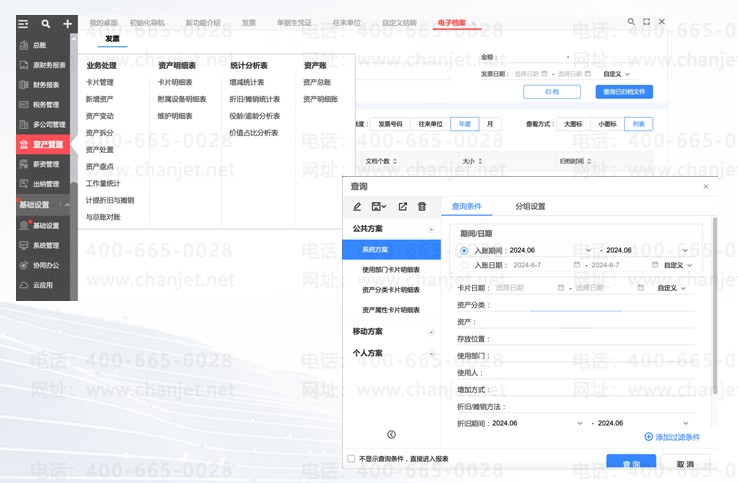Sort by 文档个数 column header
Image resolution: width=738 pixels, height=483 pixels.
[381, 161]
